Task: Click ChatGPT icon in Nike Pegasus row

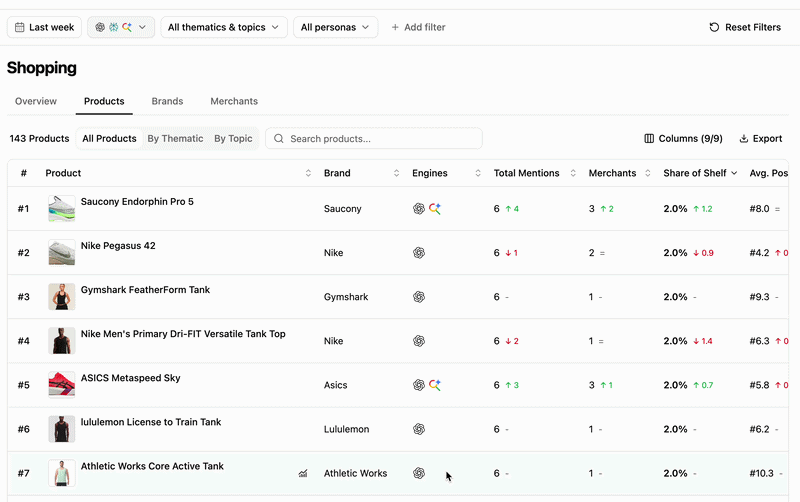Action: pyautogui.click(x=419, y=253)
